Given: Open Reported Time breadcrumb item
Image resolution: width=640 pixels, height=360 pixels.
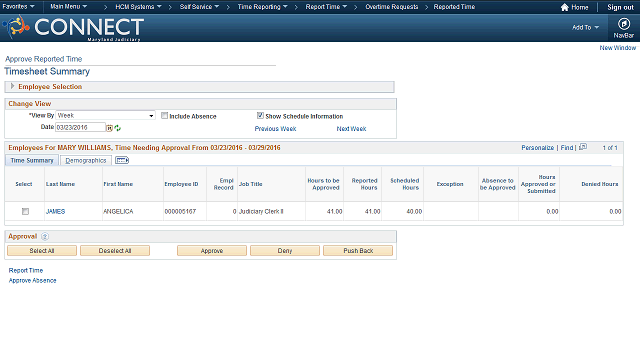Looking at the screenshot, I should click(454, 7).
